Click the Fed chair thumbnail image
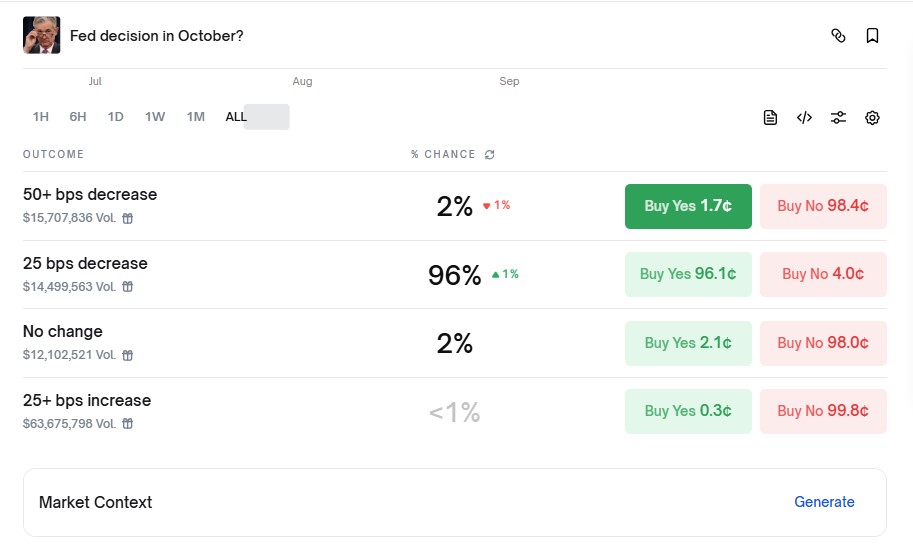The image size is (913, 545). [x=42, y=35]
